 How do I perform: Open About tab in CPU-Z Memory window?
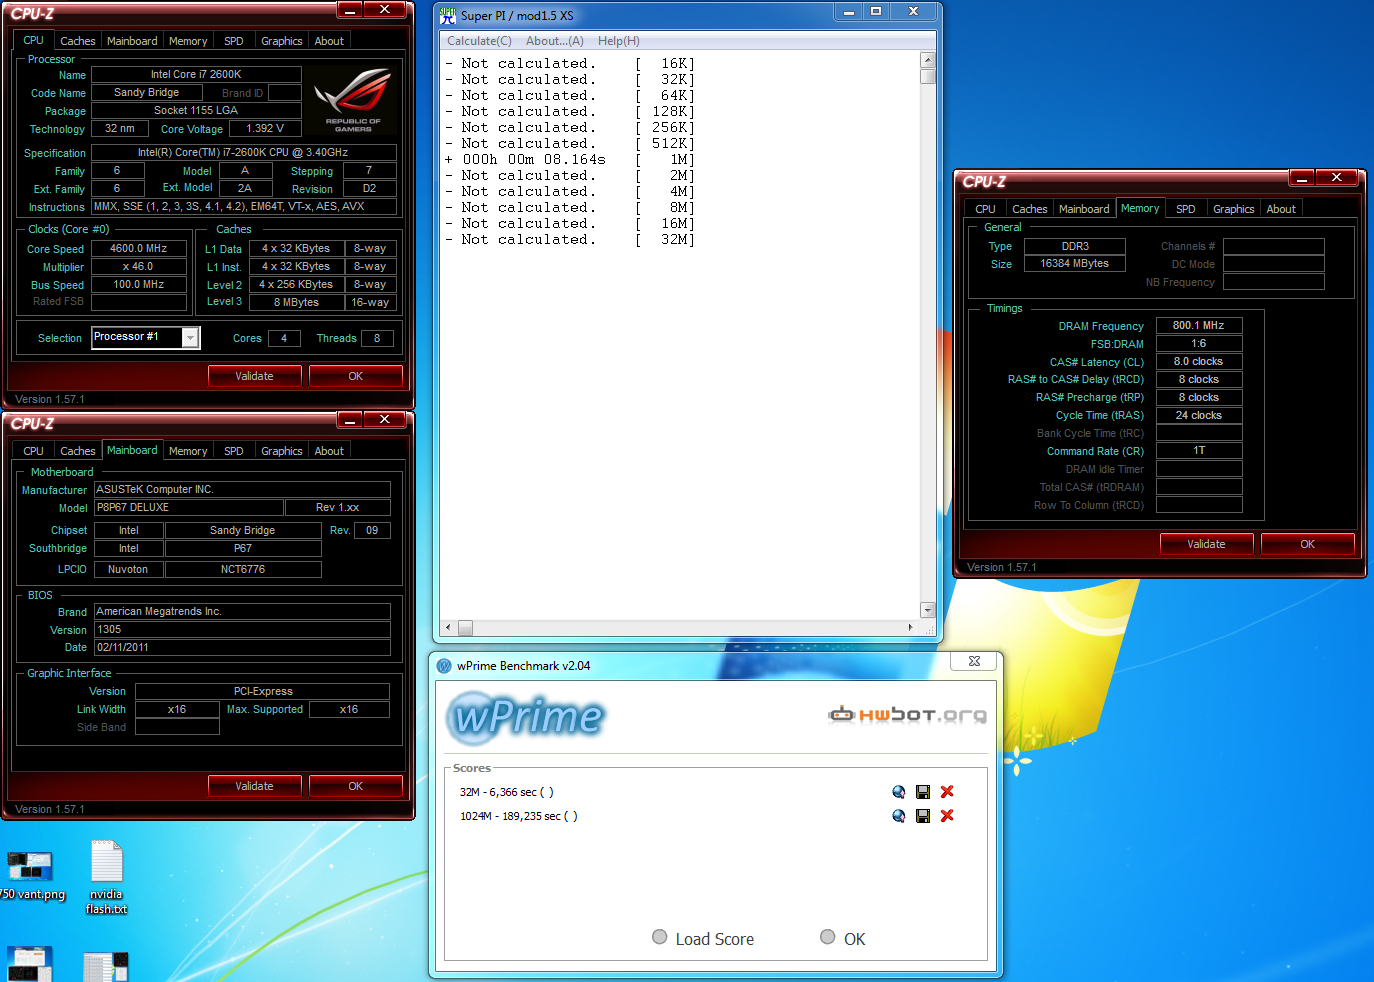tap(1281, 209)
